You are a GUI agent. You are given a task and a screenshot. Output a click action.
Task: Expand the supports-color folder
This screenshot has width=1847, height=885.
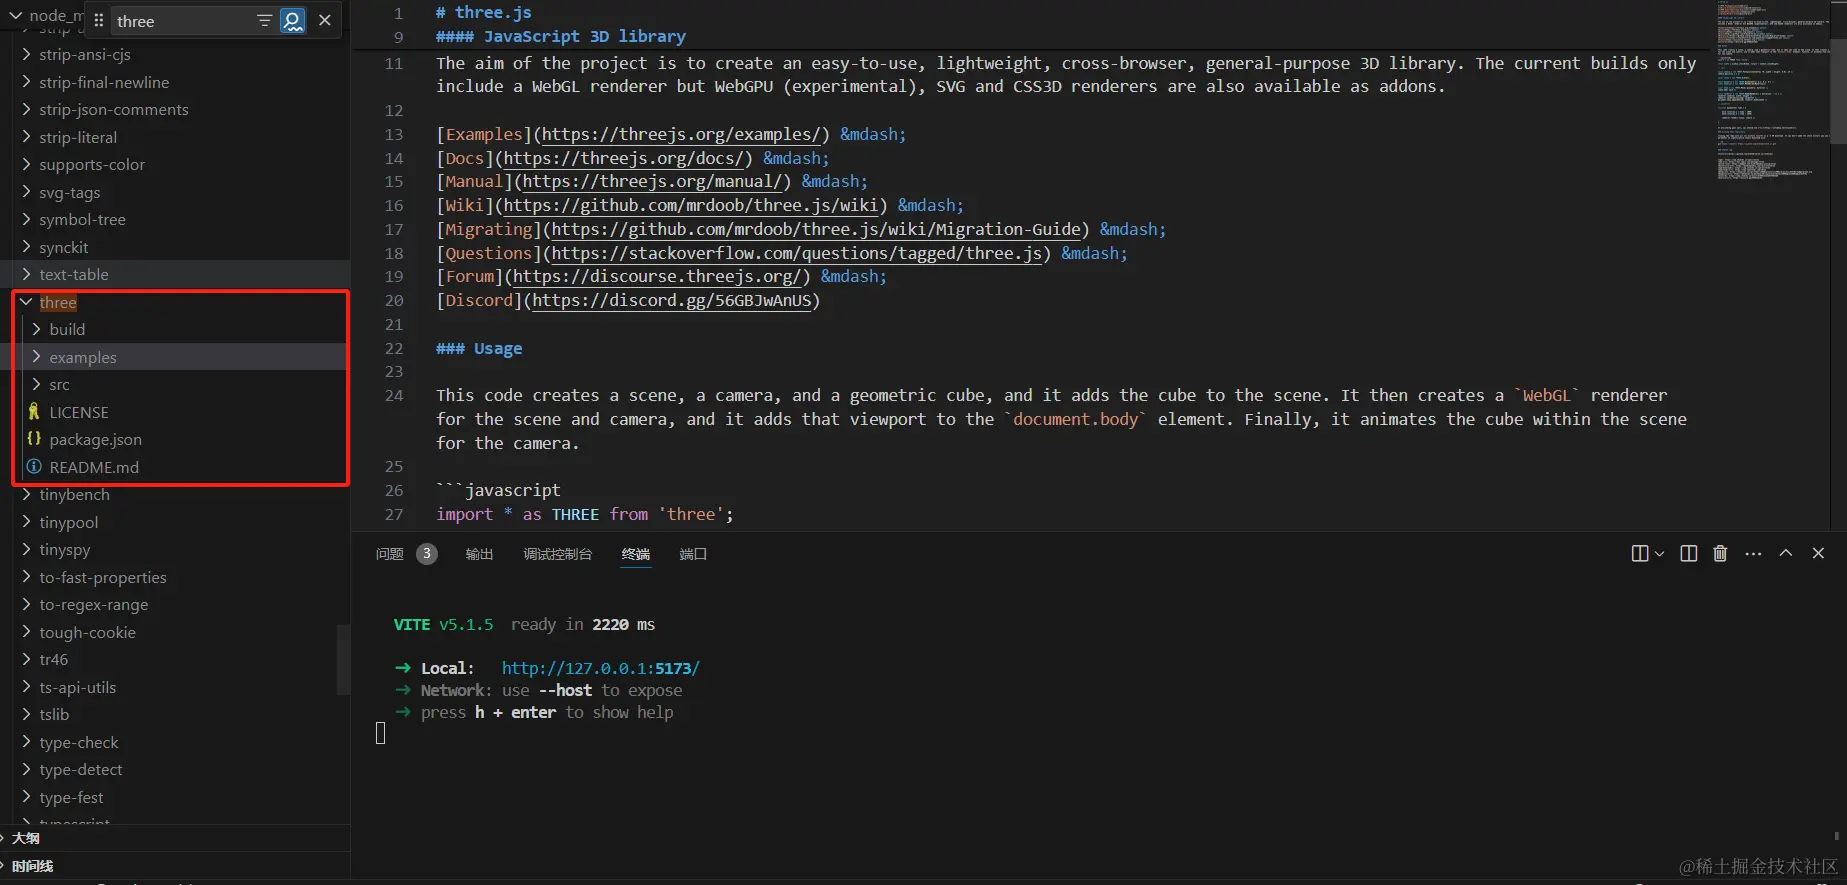[26, 164]
